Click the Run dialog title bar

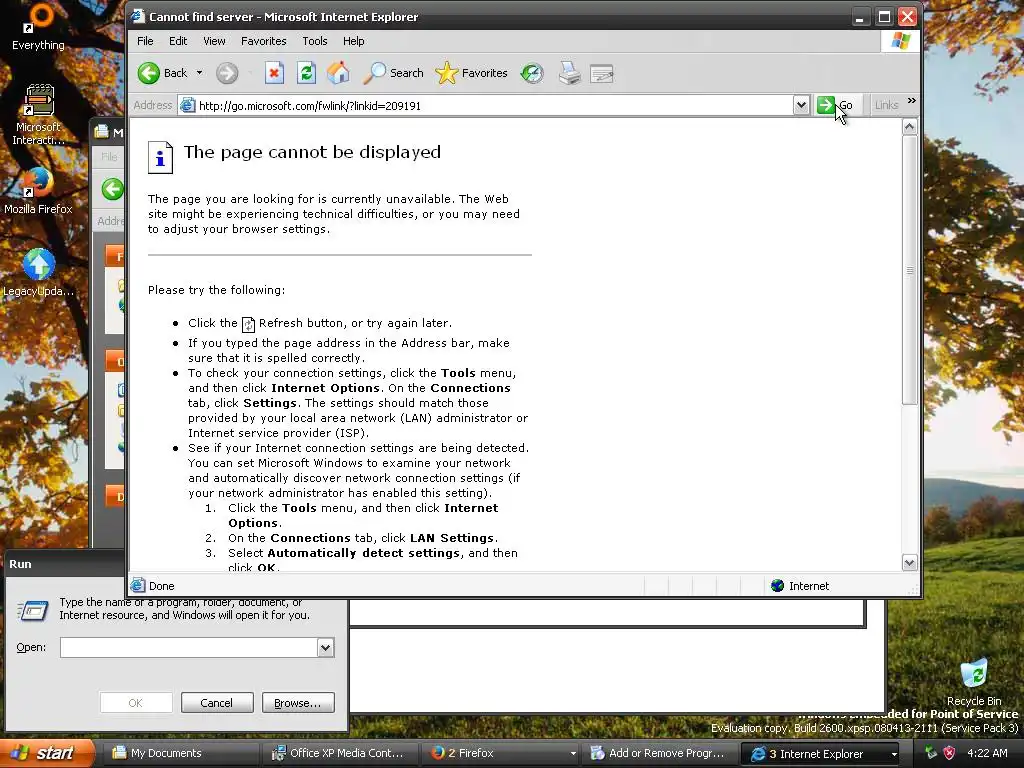point(65,564)
